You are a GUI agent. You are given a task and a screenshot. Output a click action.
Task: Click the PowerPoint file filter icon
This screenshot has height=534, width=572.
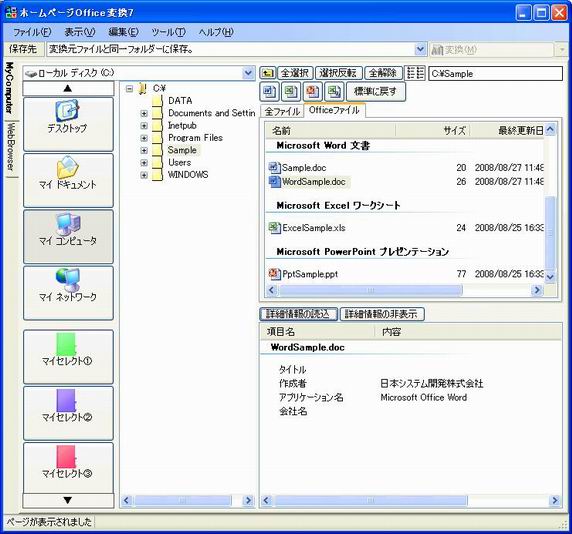tap(312, 92)
